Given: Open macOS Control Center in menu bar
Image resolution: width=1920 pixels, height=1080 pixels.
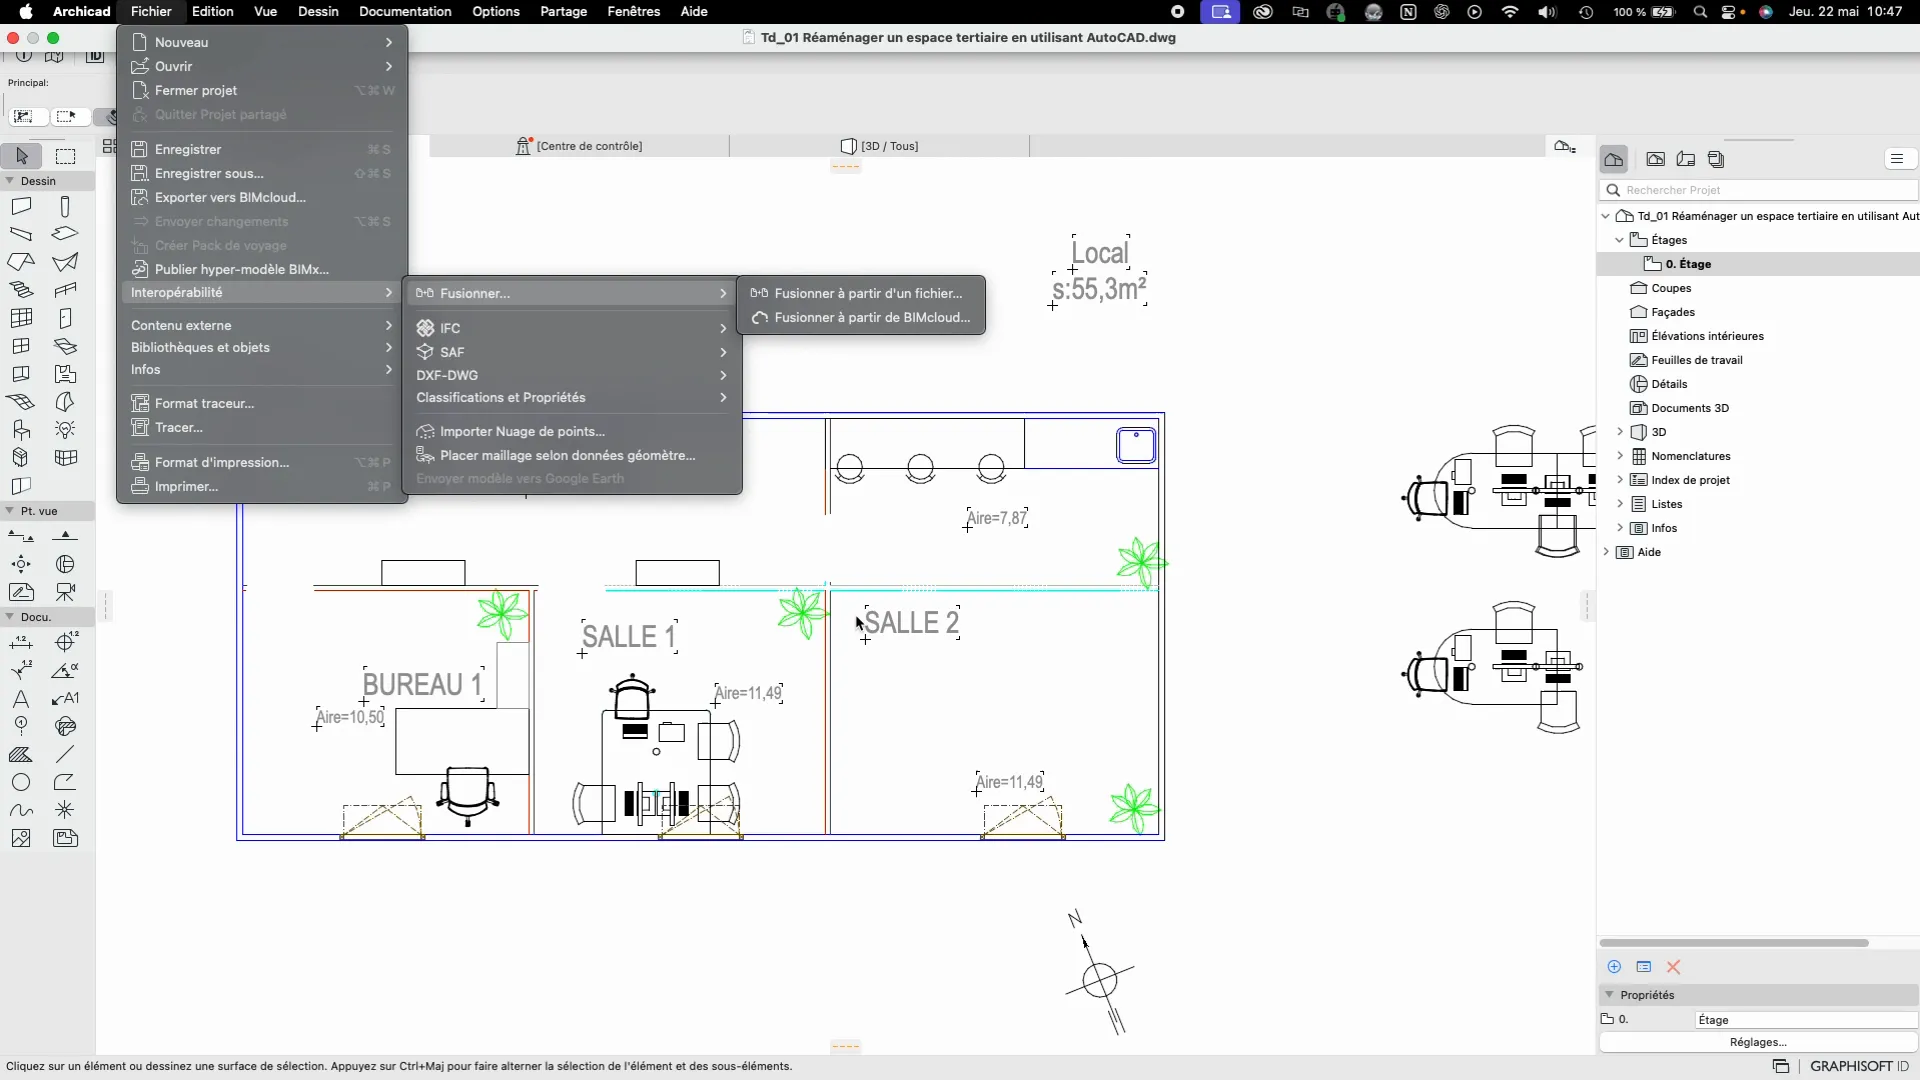Looking at the screenshot, I should click(x=1729, y=12).
